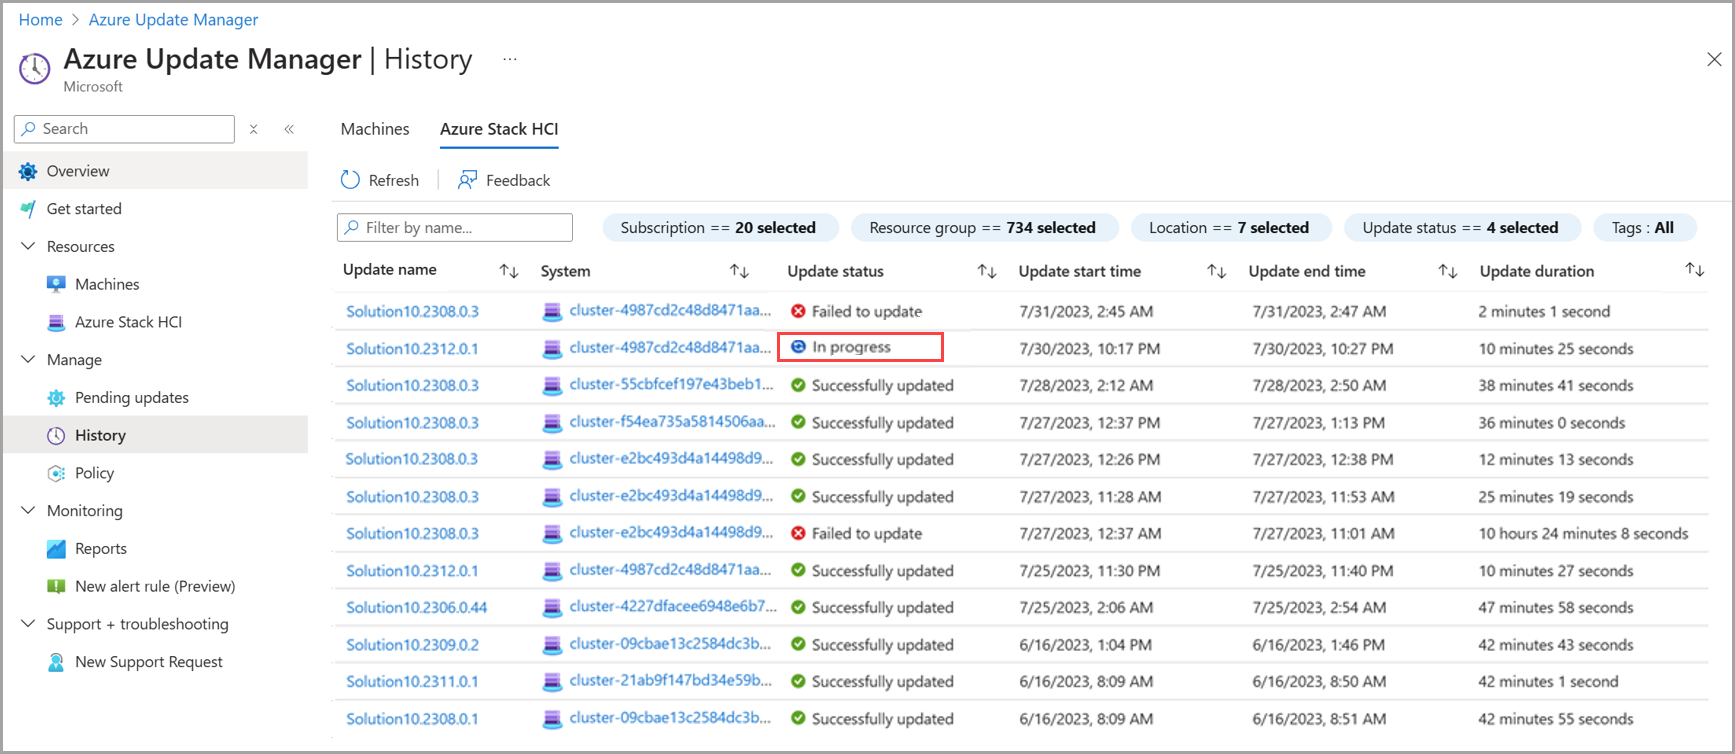Sort by Update status column arrows
Viewport: 1735px width, 754px height.
987,271
